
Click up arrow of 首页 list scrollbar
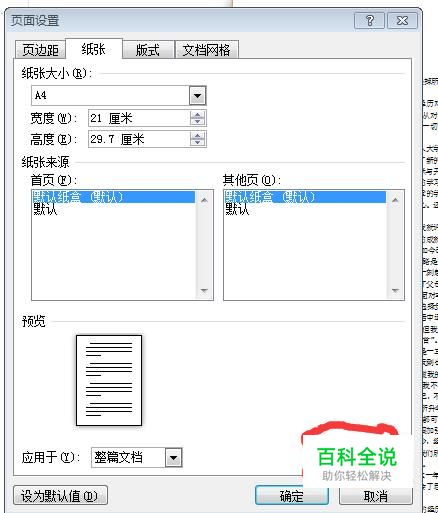click(204, 200)
